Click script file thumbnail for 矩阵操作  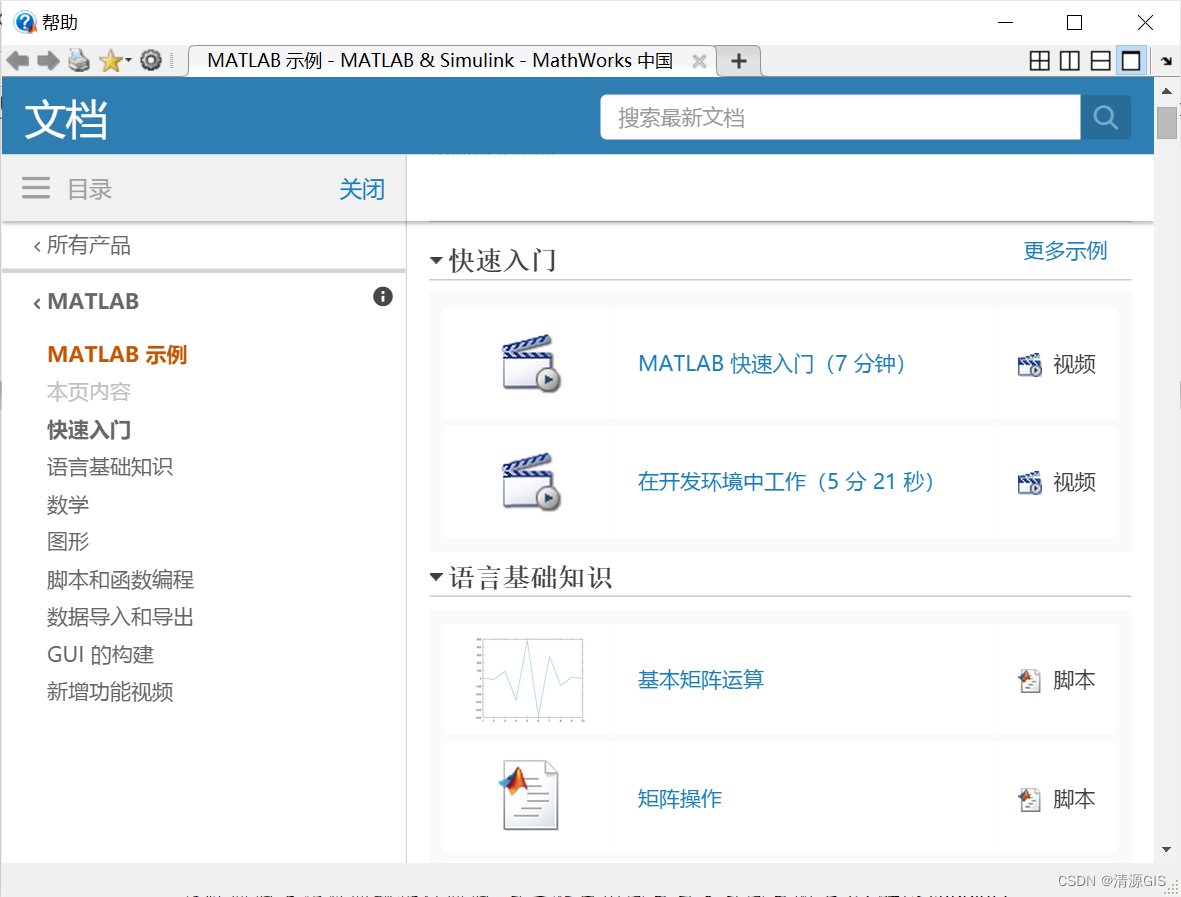(x=529, y=797)
